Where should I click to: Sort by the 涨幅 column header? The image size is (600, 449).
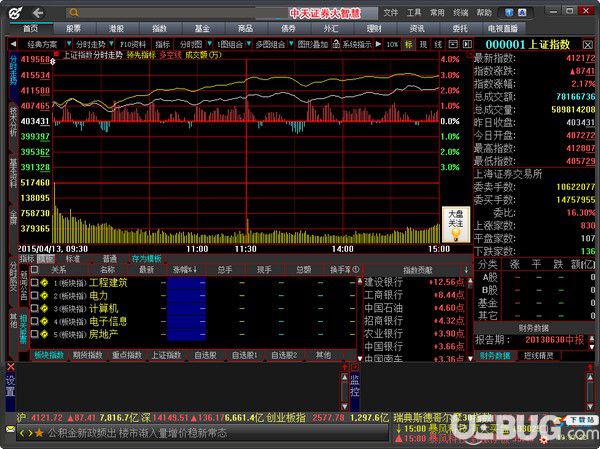[186, 270]
